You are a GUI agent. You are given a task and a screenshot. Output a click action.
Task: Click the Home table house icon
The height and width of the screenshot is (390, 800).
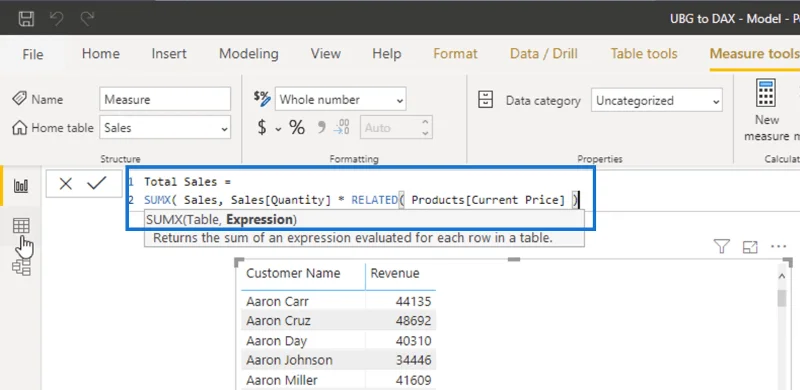click(x=19, y=128)
